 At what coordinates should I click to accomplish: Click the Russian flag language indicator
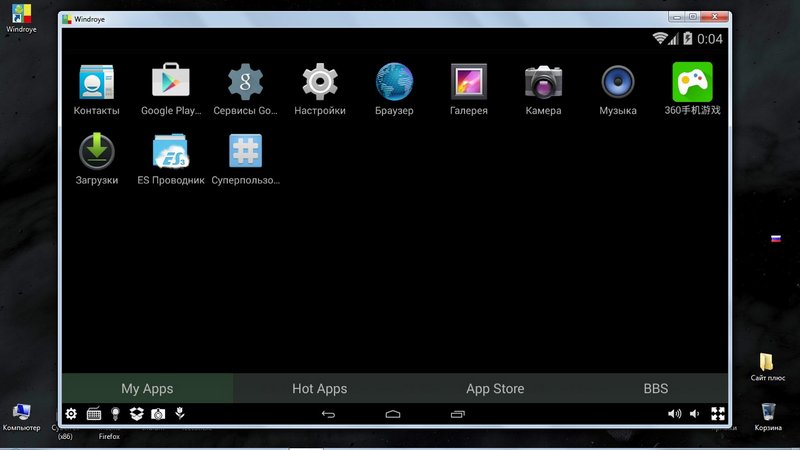click(x=776, y=239)
